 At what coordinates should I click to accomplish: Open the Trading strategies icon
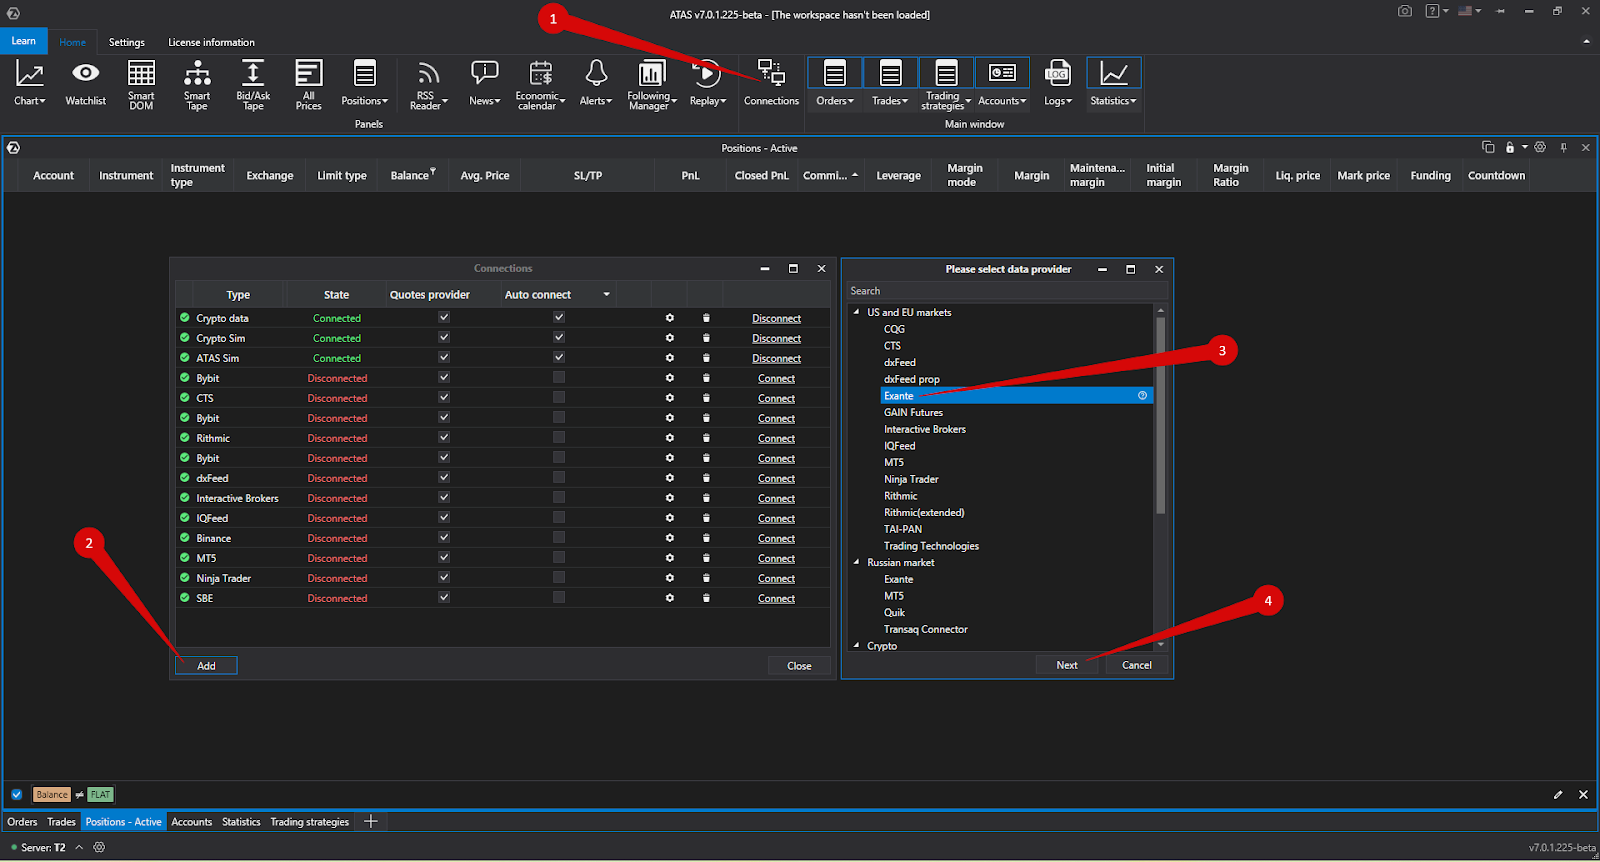pyautogui.click(x=946, y=73)
